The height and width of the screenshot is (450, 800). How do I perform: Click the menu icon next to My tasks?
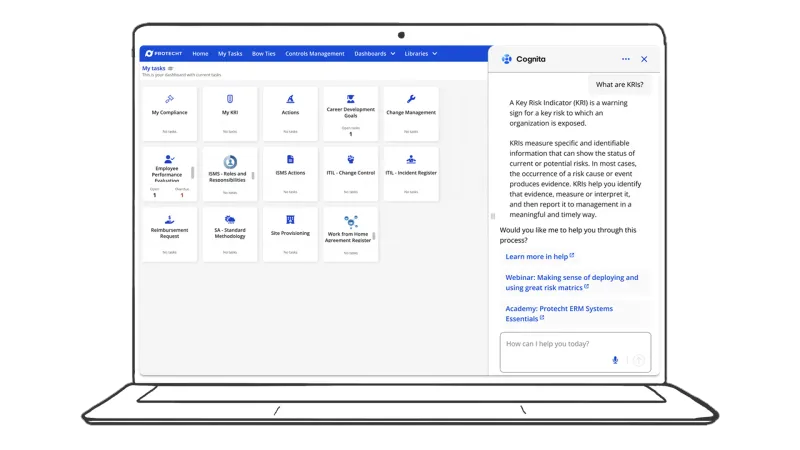click(x=170, y=68)
